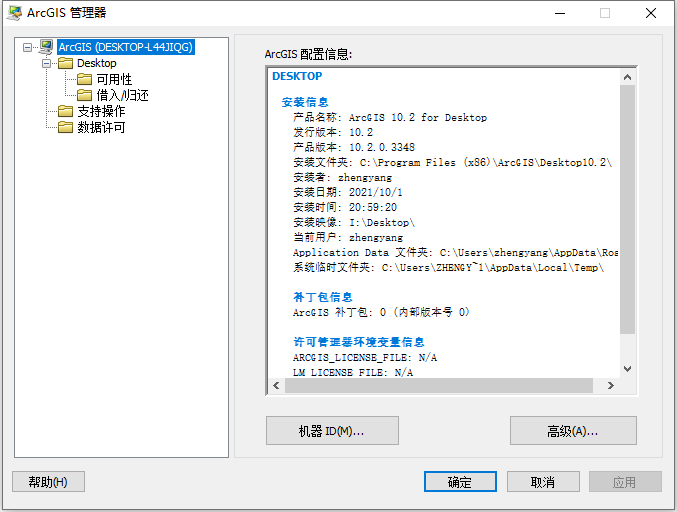Click the ArcGIS 配置信息: label
This screenshot has height=512, width=677.
pyautogui.click(x=308, y=54)
